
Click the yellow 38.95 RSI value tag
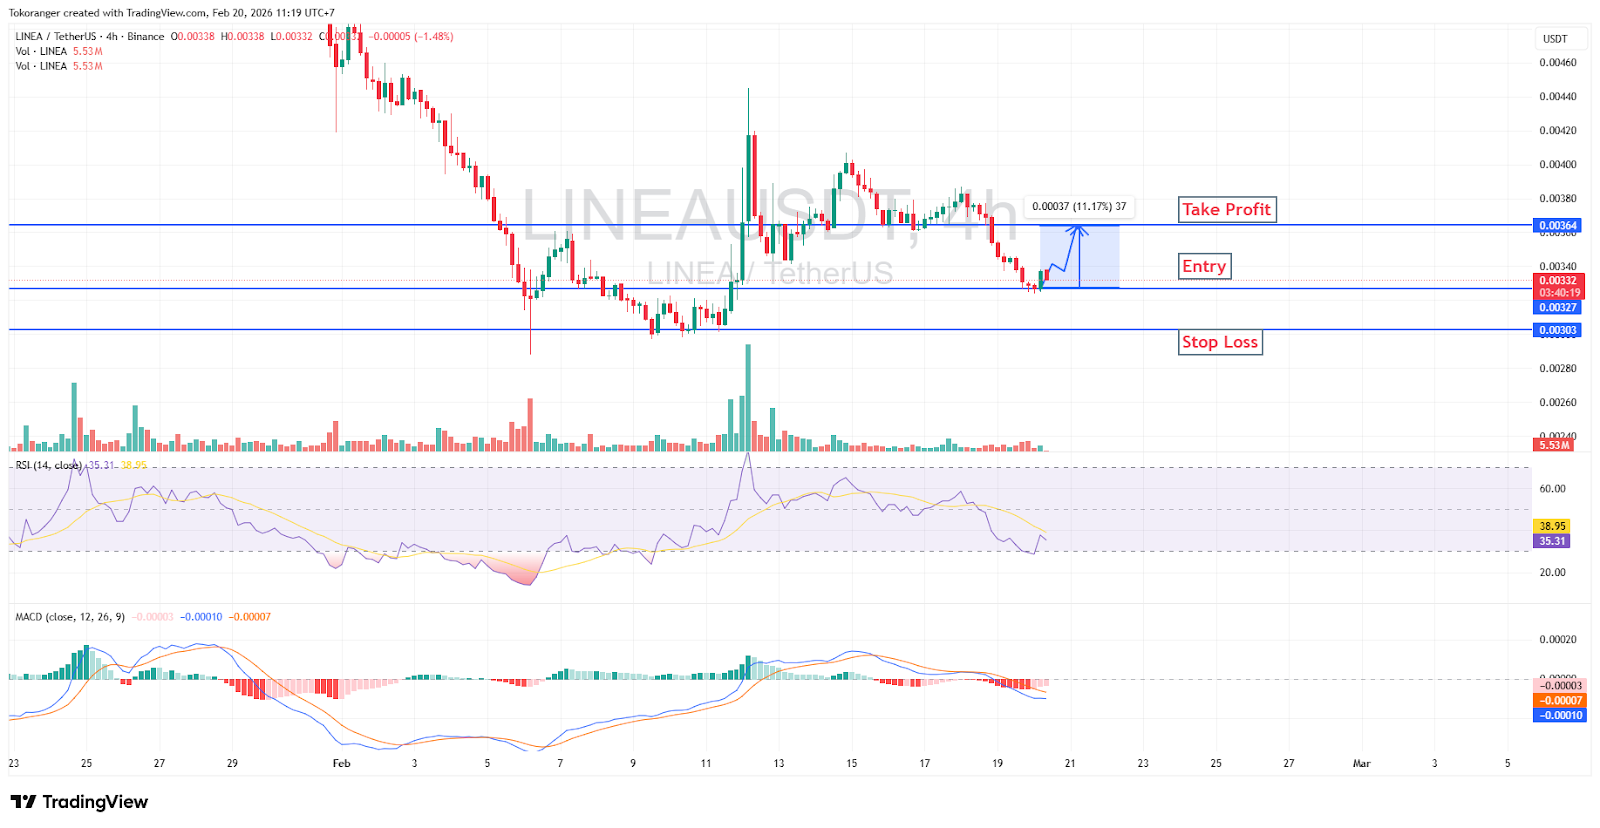click(1551, 526)
